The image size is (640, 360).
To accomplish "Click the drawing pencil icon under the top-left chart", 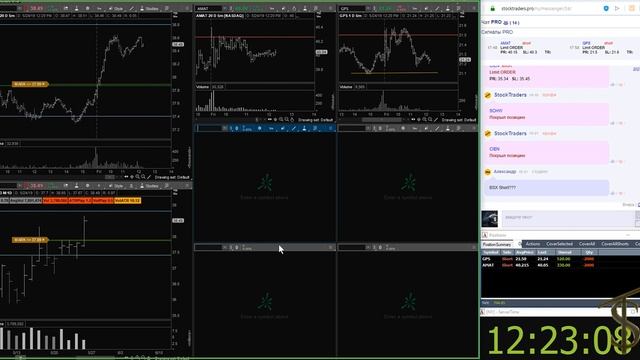I will pyautogui.click(x=149, y=177).
